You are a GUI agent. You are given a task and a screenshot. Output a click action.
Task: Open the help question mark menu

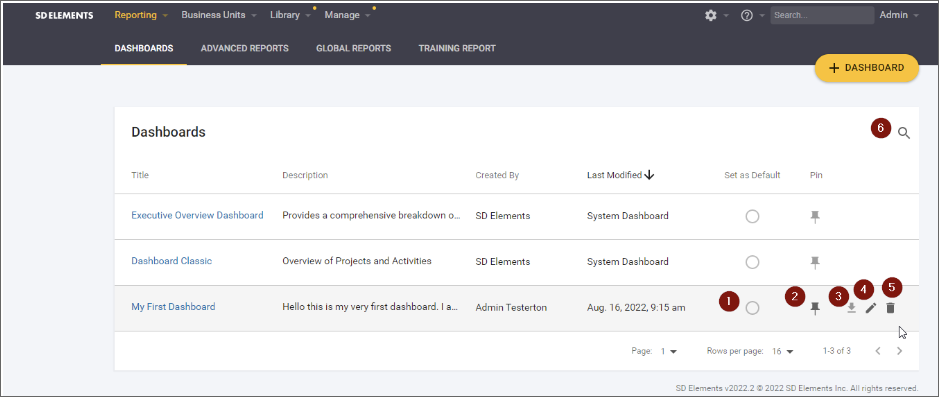(747, 16)
